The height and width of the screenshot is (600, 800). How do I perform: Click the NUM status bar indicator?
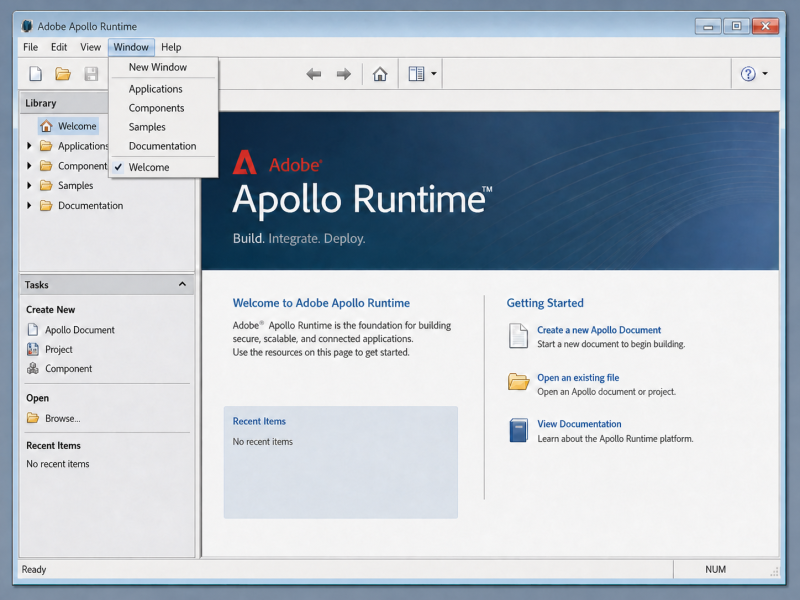click(715, 569)
